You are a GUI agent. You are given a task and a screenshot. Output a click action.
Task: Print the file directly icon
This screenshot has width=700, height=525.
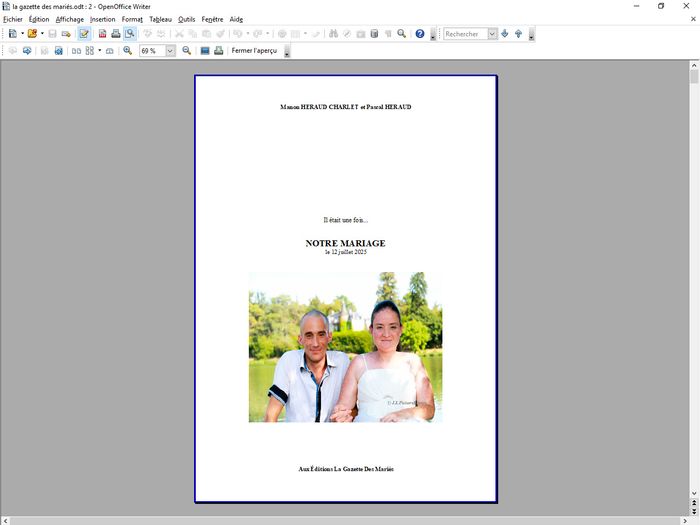pyautogui.click(x=116, y=33)
